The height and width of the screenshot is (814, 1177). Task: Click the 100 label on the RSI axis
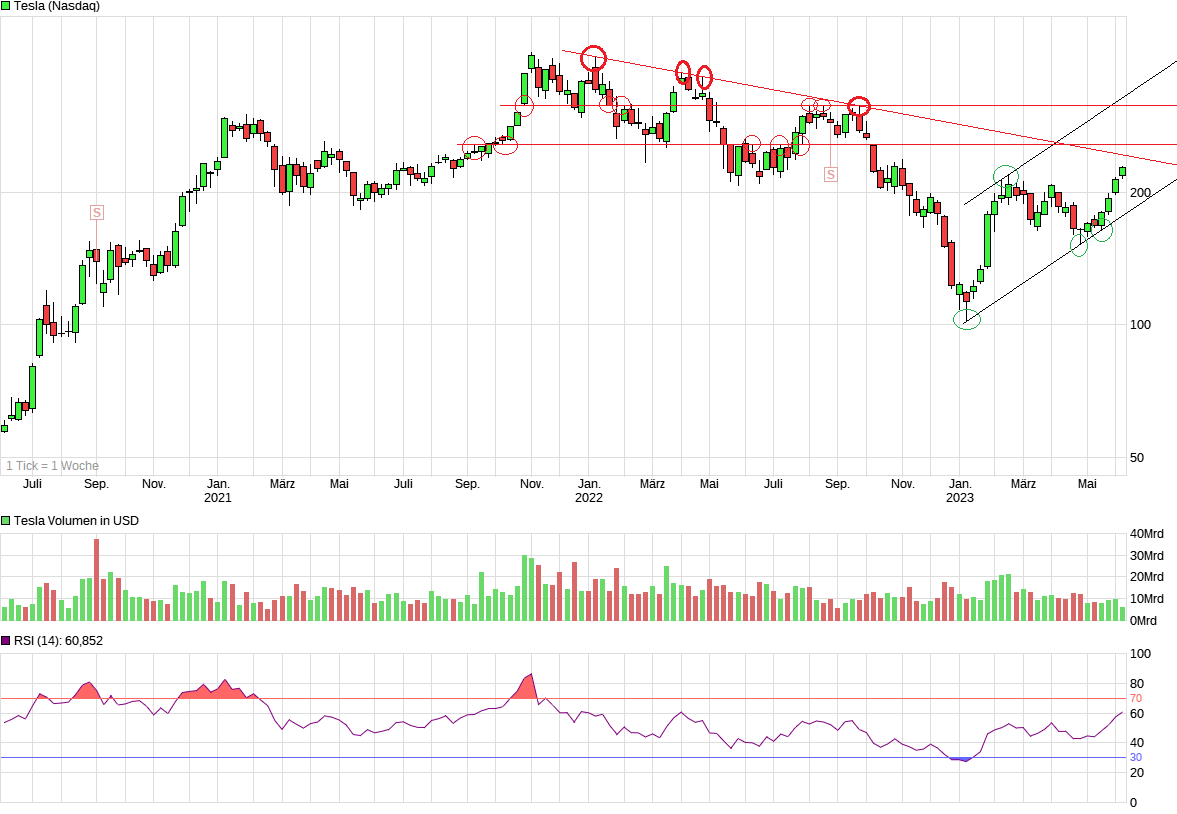(x=1140, y=653)
